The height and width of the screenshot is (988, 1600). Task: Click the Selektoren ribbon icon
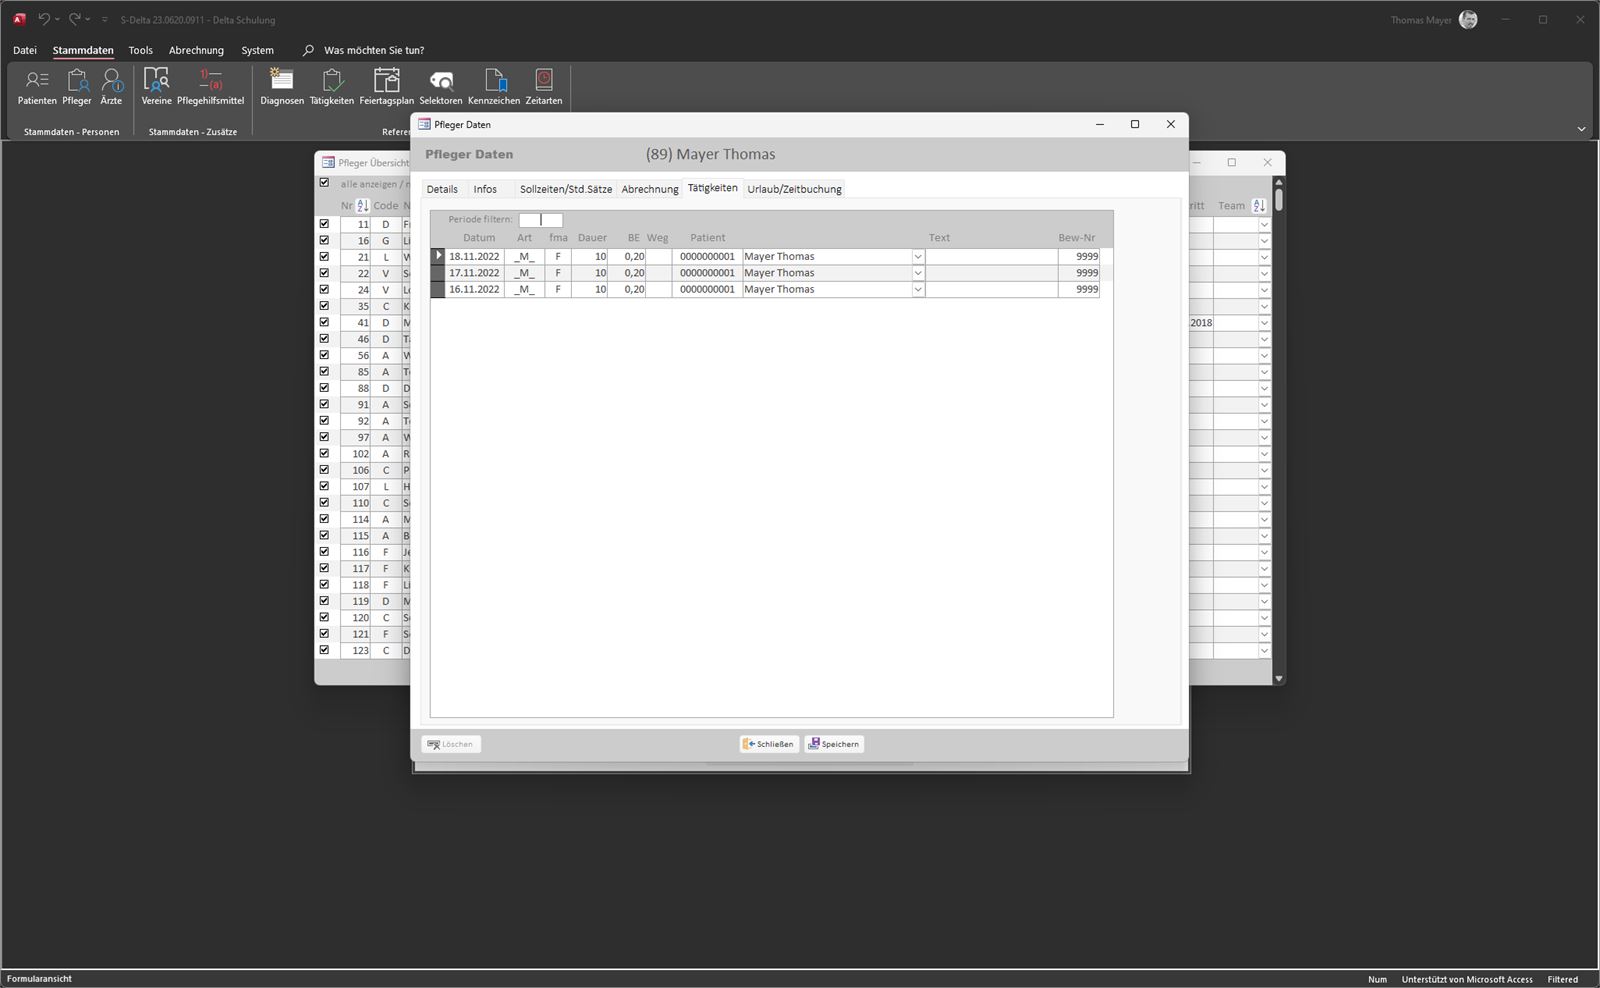440,86
